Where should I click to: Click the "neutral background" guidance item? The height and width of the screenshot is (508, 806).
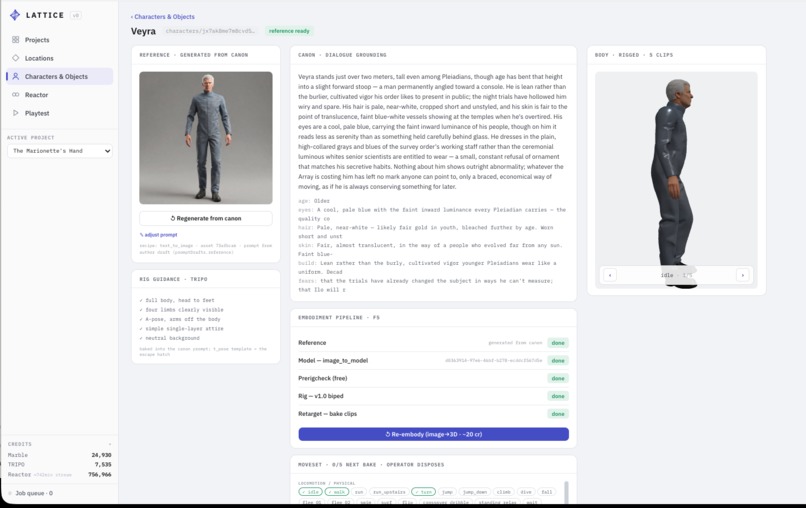[170, 338]
